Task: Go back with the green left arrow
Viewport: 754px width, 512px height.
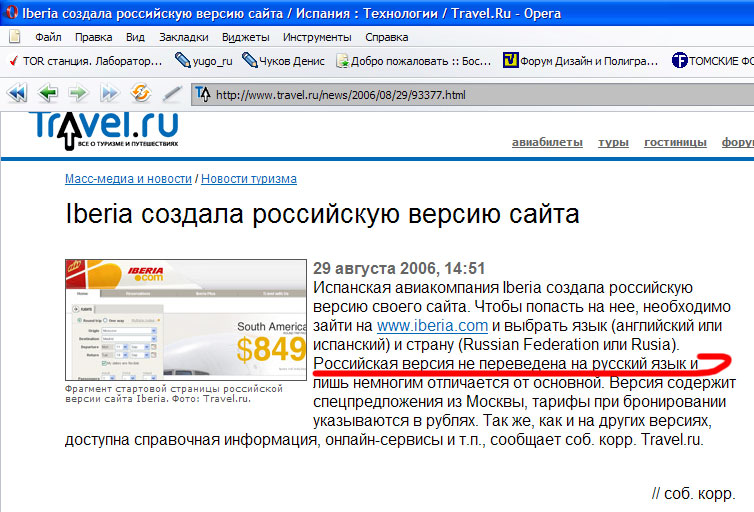Action: tap(48, 93)
